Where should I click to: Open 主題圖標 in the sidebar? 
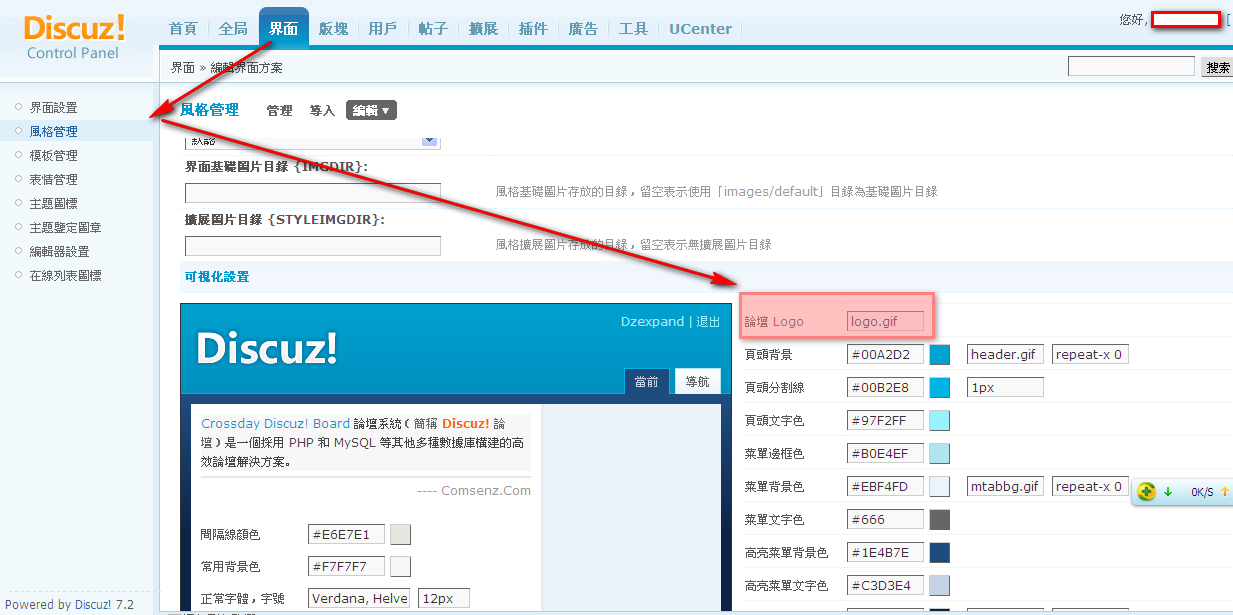[x=53, y=203]
